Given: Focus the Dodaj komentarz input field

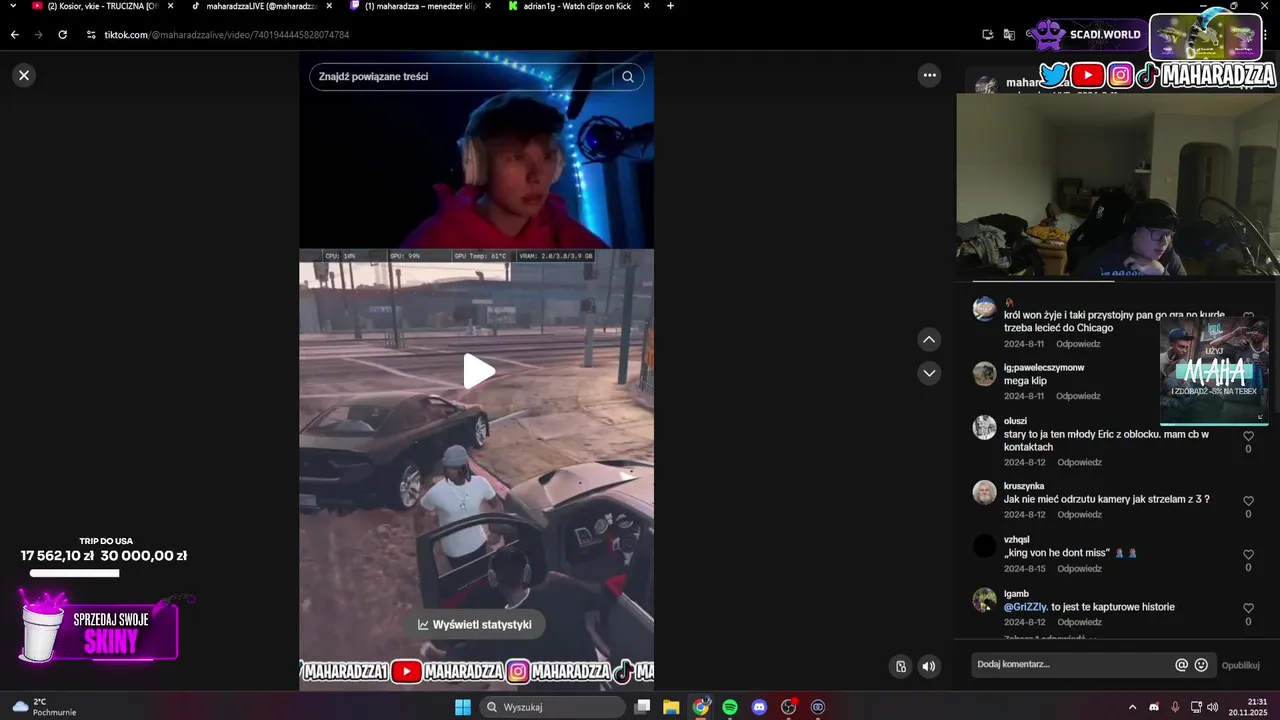Looking at the screenshot, I should tap(1072, 664).
